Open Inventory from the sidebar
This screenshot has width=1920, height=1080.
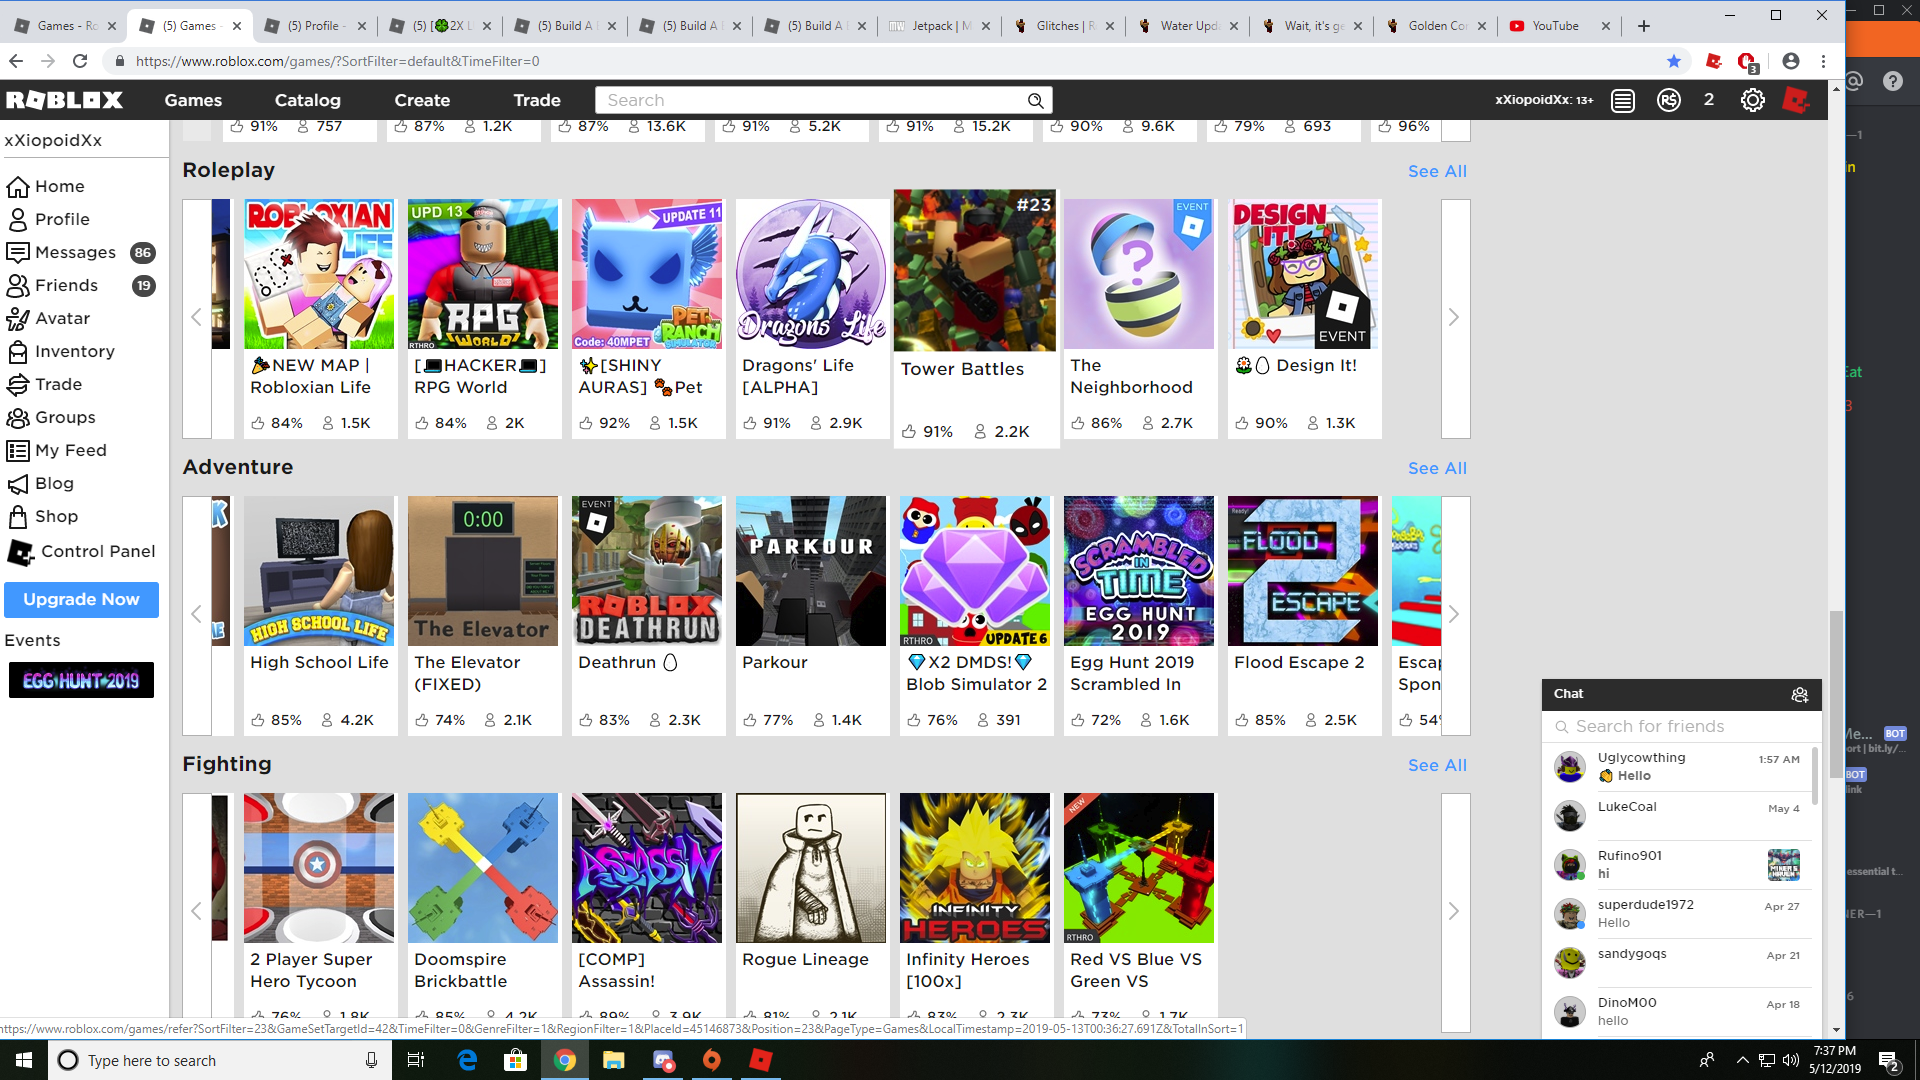click(74, 352)
